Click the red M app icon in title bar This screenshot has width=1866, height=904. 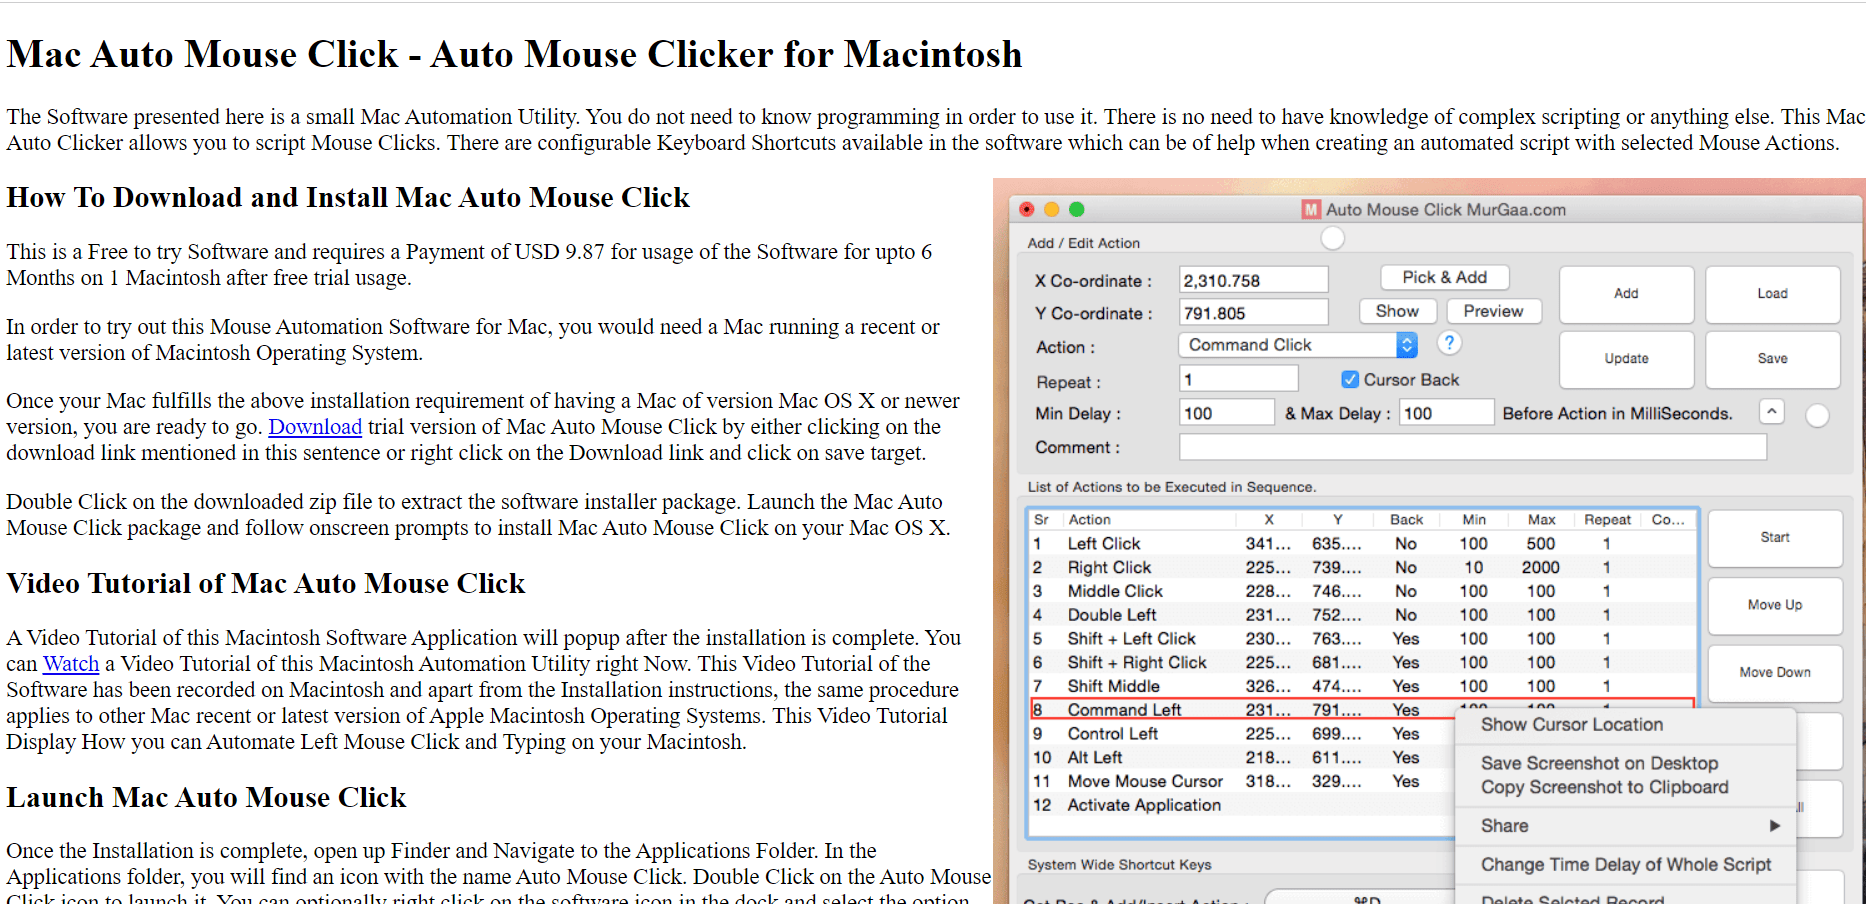[x=1311, y=209]
